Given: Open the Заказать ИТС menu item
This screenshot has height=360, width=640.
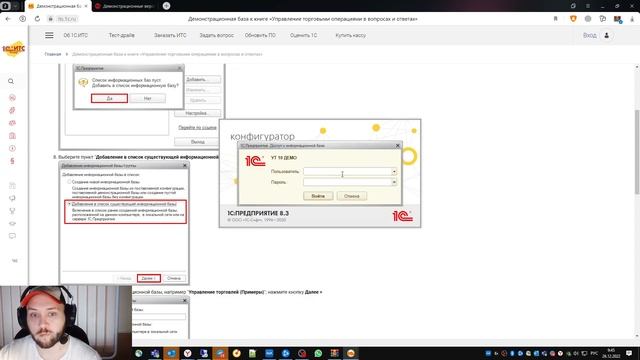Looking at the screenshot, I should (170, 36).
